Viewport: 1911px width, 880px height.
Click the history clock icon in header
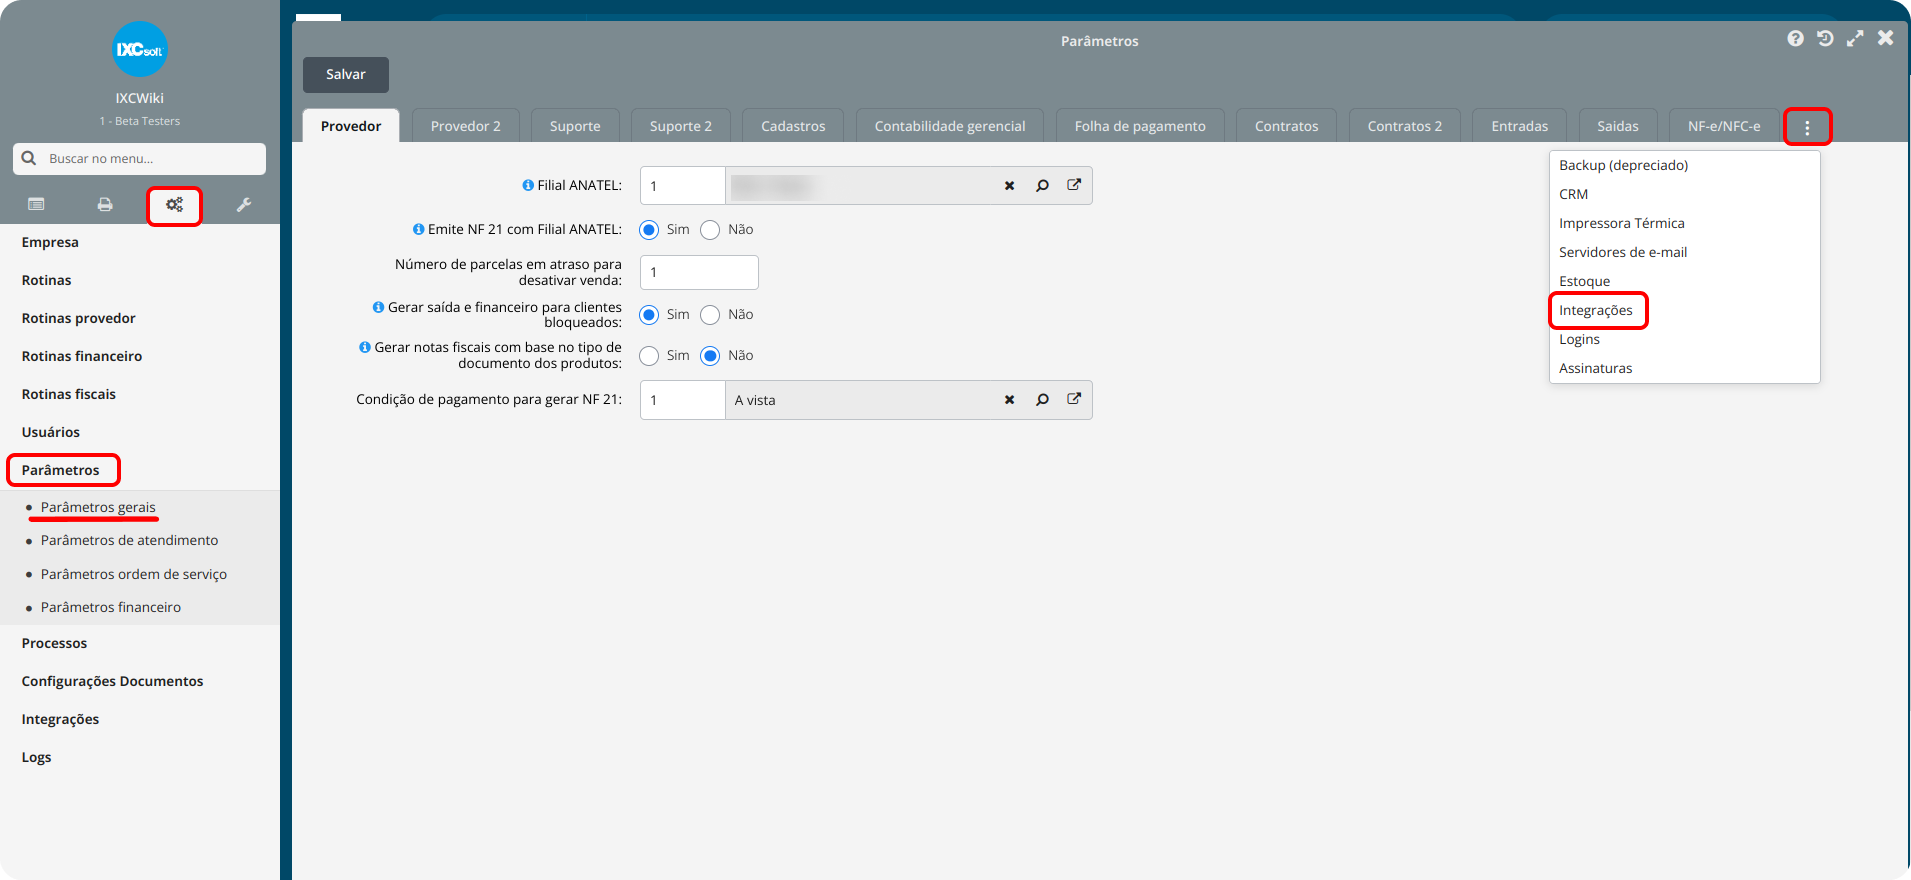(1825, 38)
